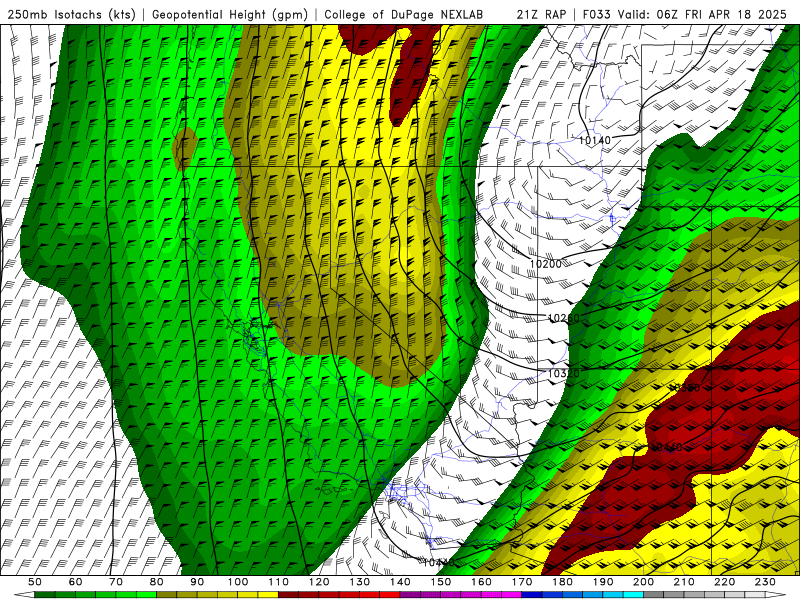Click the 10440 contour label at the map's bottom edge
Image resolution: width=800 pixels, height=600 pixels.
pyautogui.click(x=438, y=562)
